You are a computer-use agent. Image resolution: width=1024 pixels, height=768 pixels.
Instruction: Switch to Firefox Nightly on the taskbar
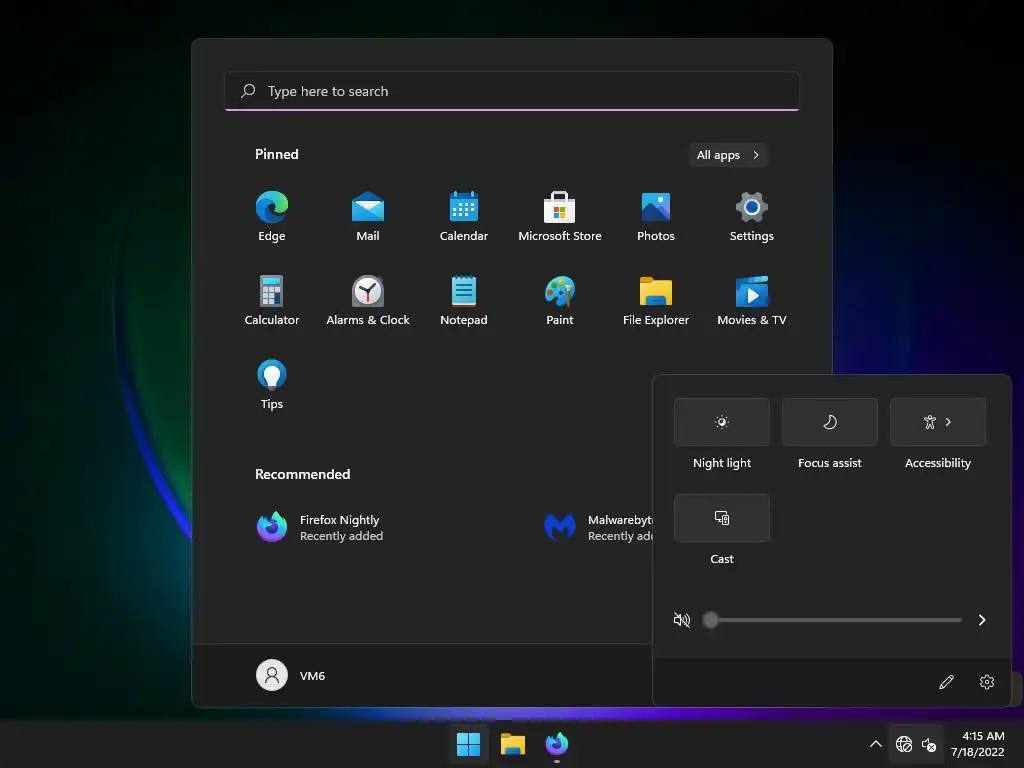[557, 744]
